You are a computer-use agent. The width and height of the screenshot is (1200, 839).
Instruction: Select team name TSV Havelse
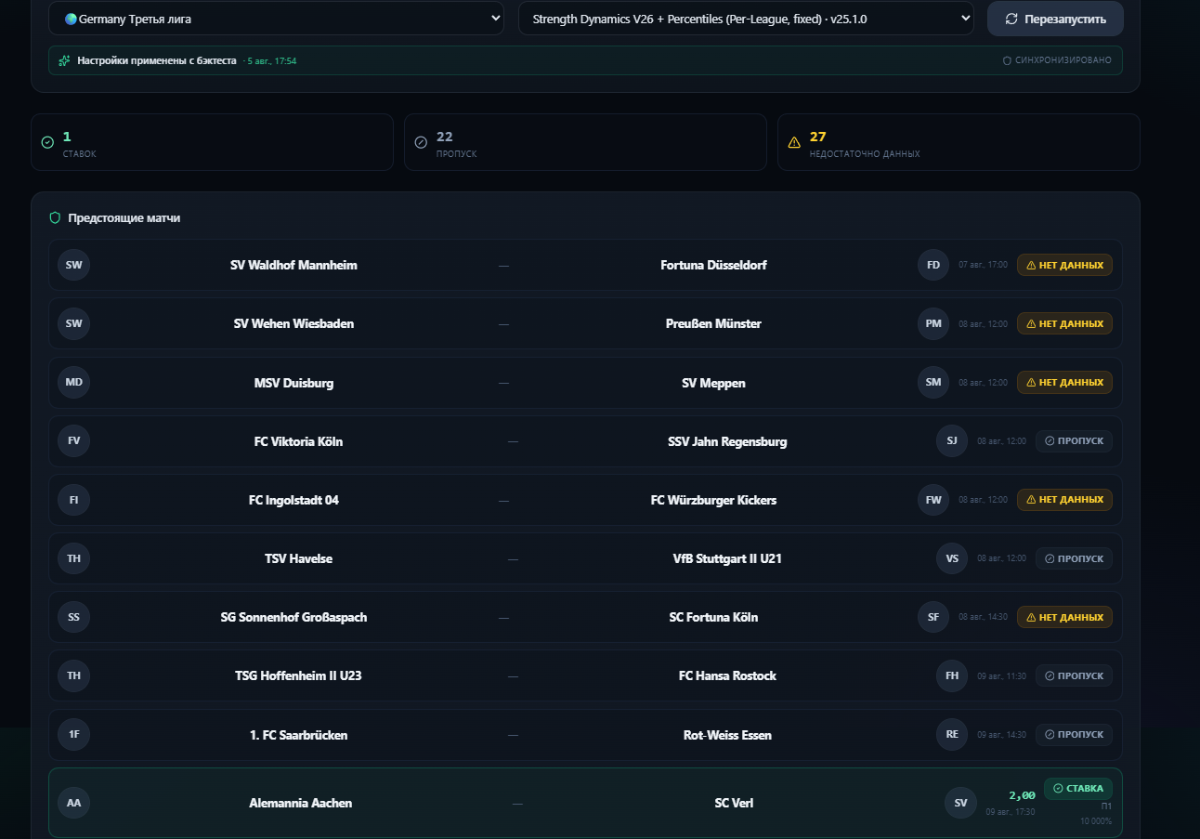coord(299,559)
